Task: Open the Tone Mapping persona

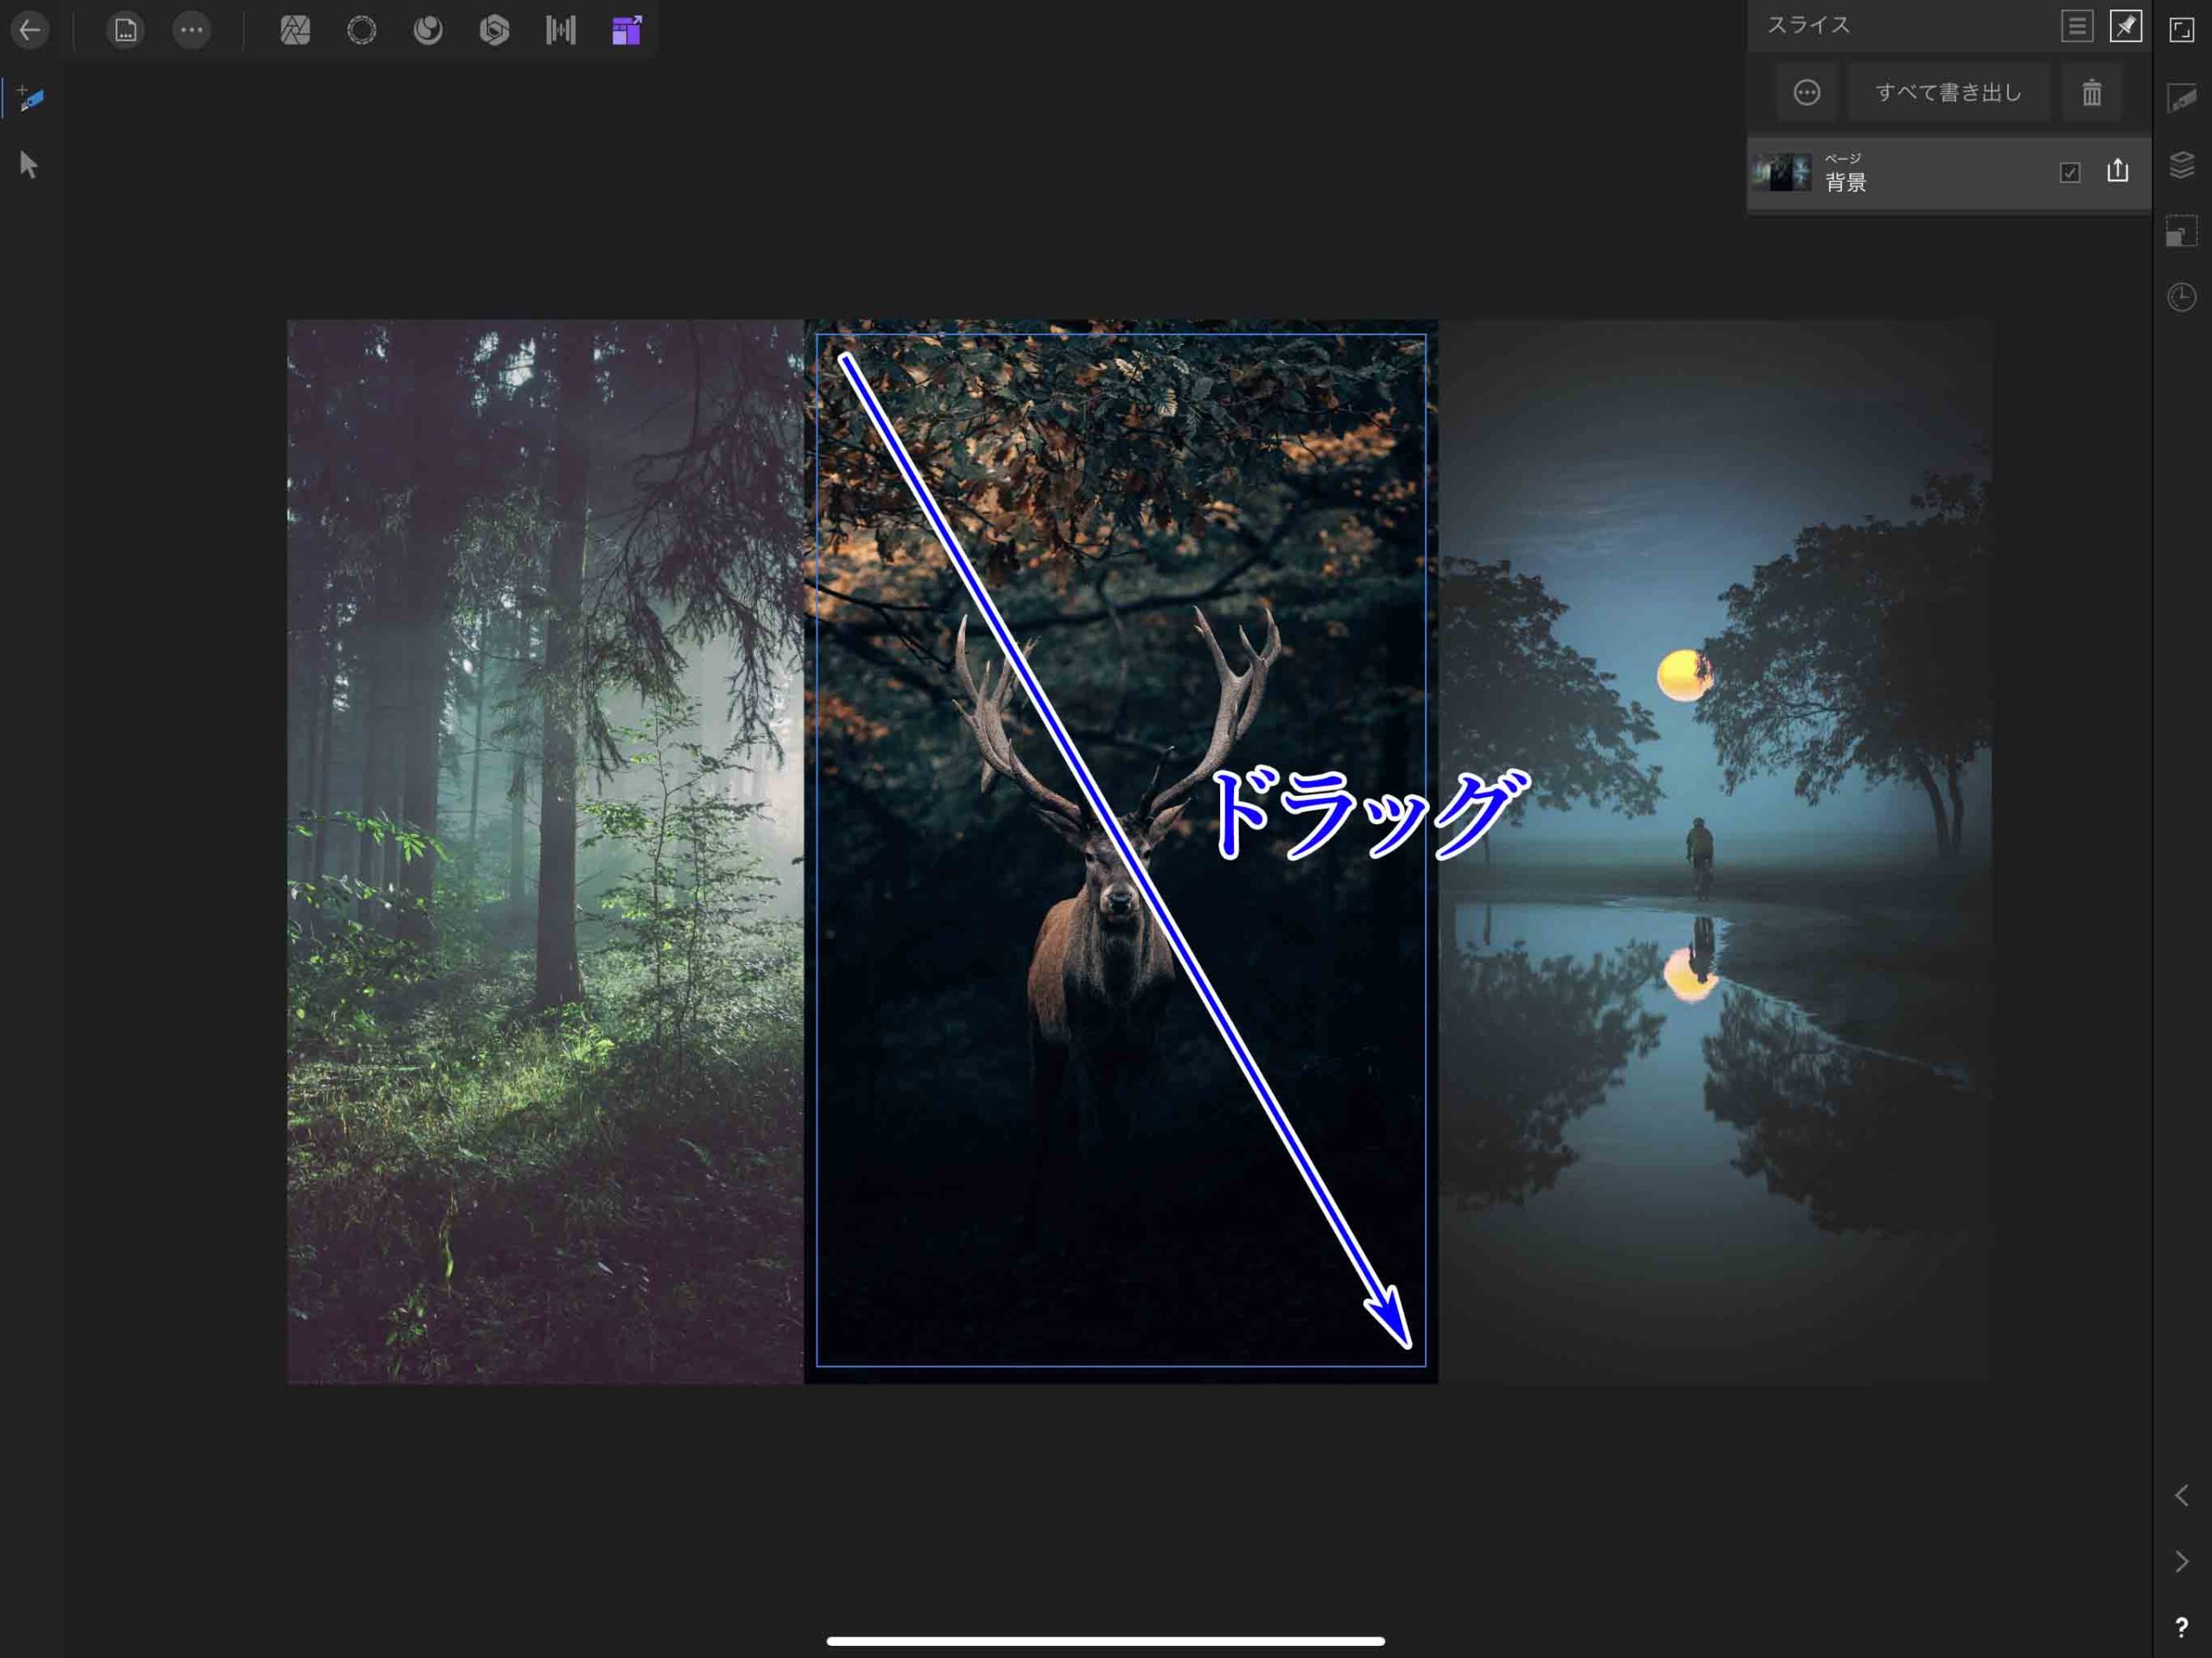Action: click(494, 30)
